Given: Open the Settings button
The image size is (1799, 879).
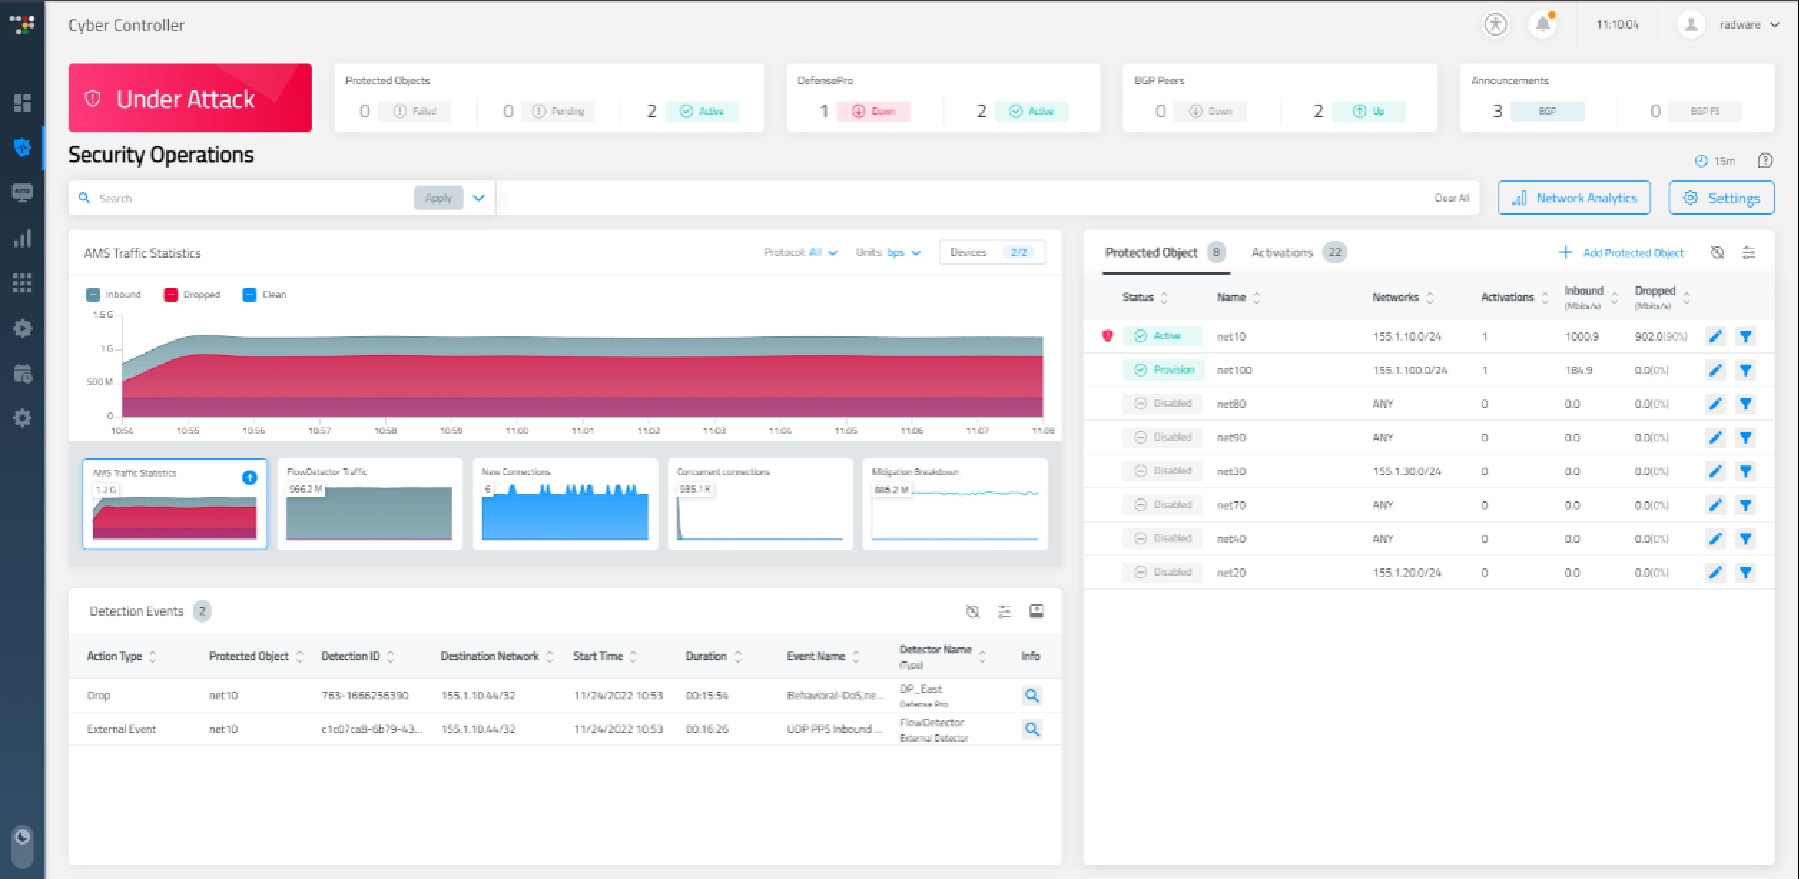Looking at the screenshot, I should pyautogui.click(x=1721, y=198).
